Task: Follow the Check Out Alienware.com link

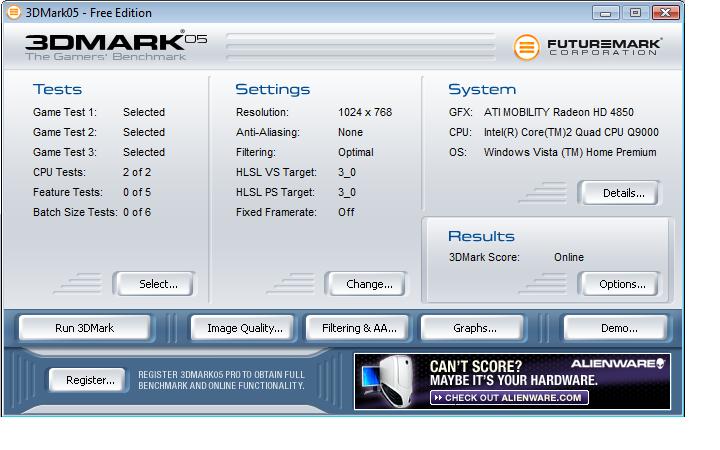Action: 509,398
